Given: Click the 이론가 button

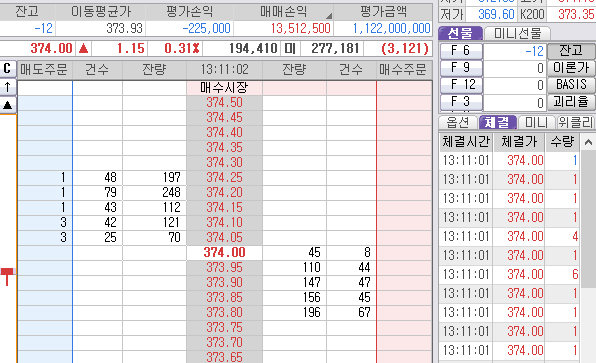Looking at the screenshot, I should pos(571,68).
